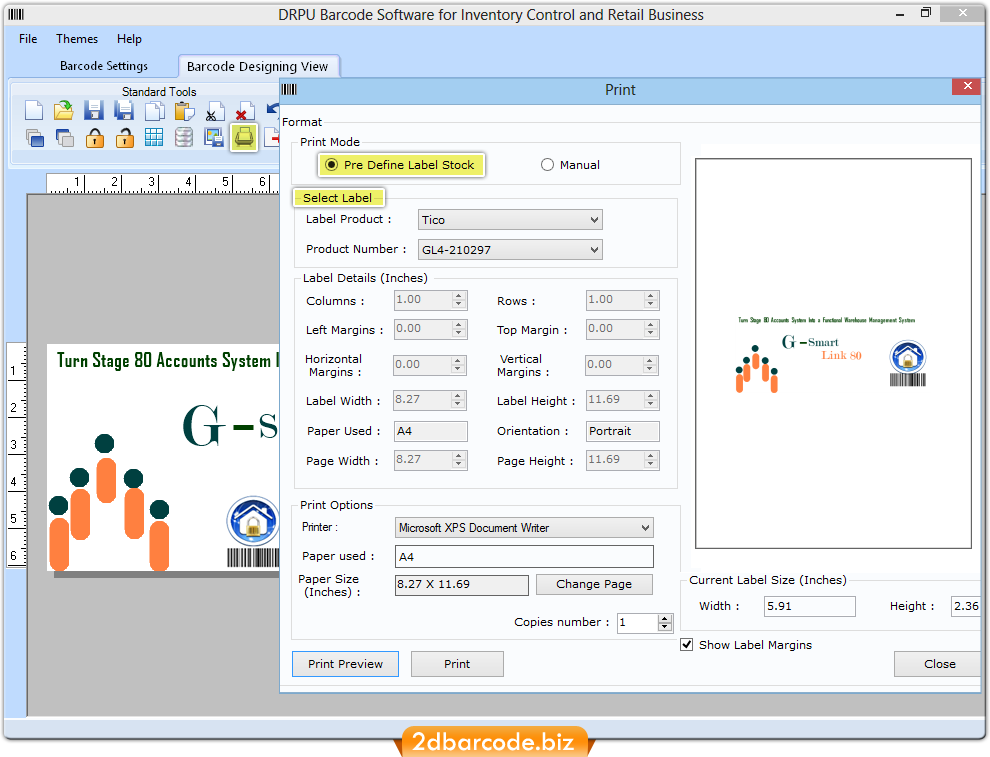
Task: Increase the Copies number with up arrow
Action: pos(665,619)
